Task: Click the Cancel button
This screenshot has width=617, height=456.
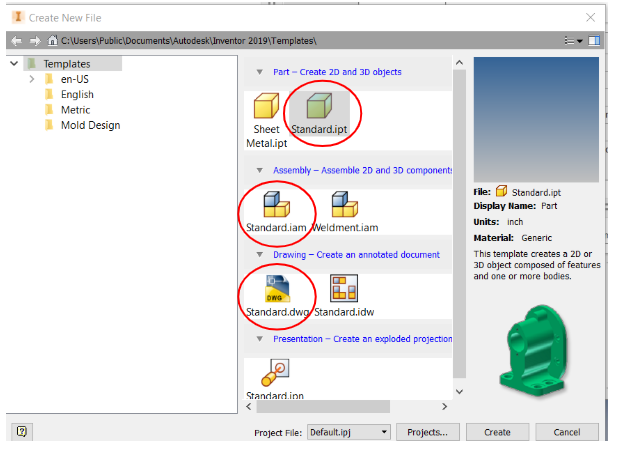Action: pos(567,432)
